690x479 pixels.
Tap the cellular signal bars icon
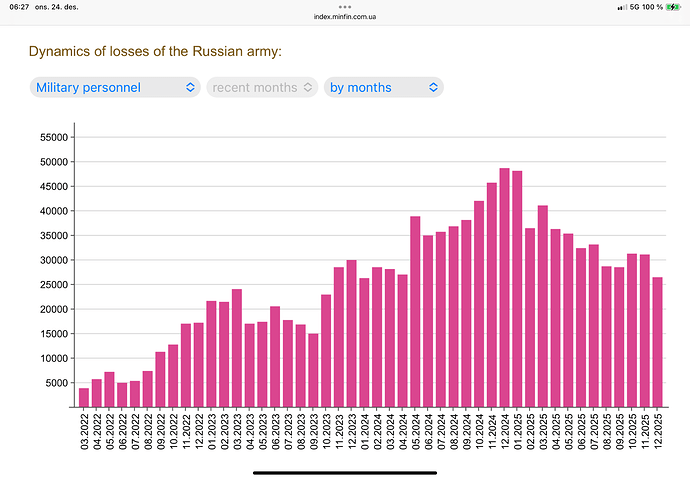[621, 7]
